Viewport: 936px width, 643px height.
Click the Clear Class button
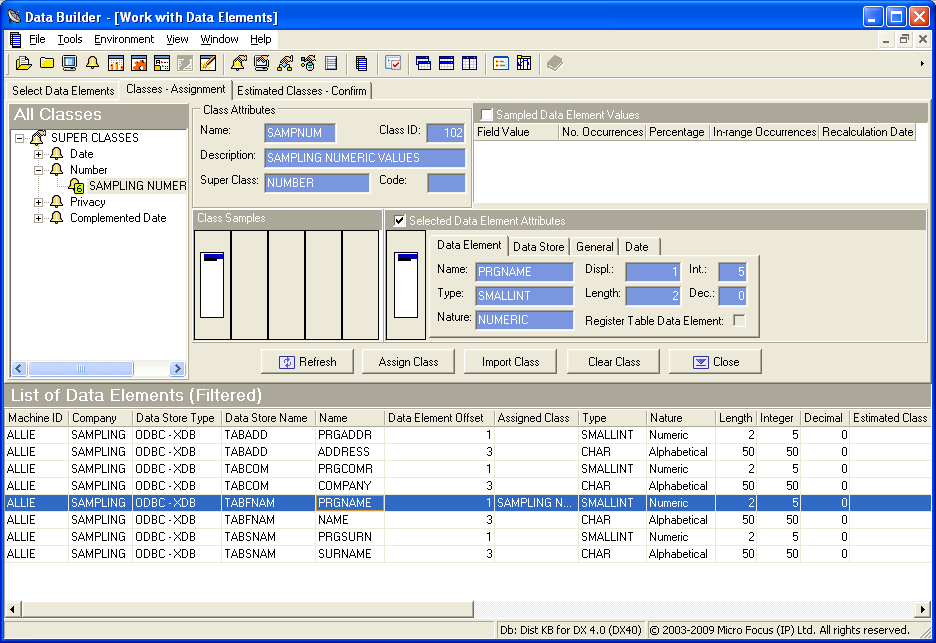[613, 361]
